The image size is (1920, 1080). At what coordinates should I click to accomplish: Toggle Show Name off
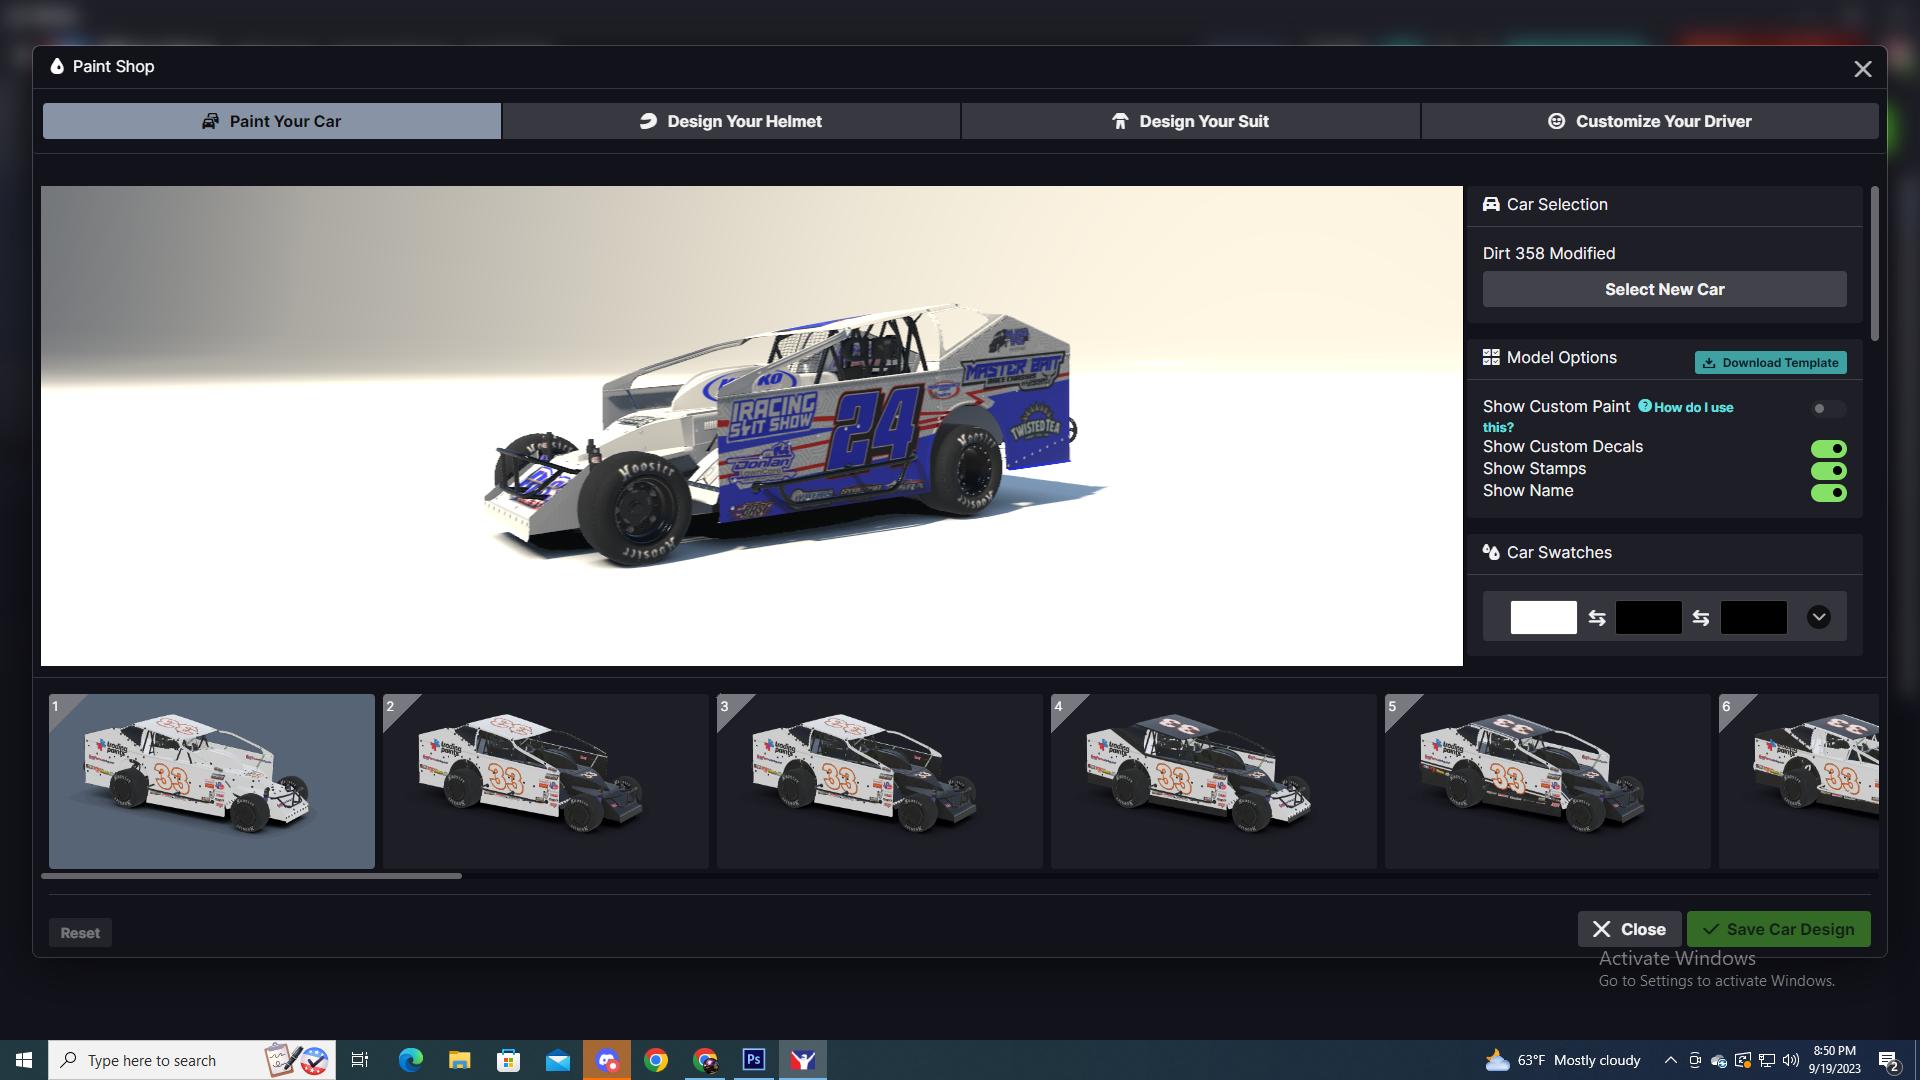click(1828, 492)
